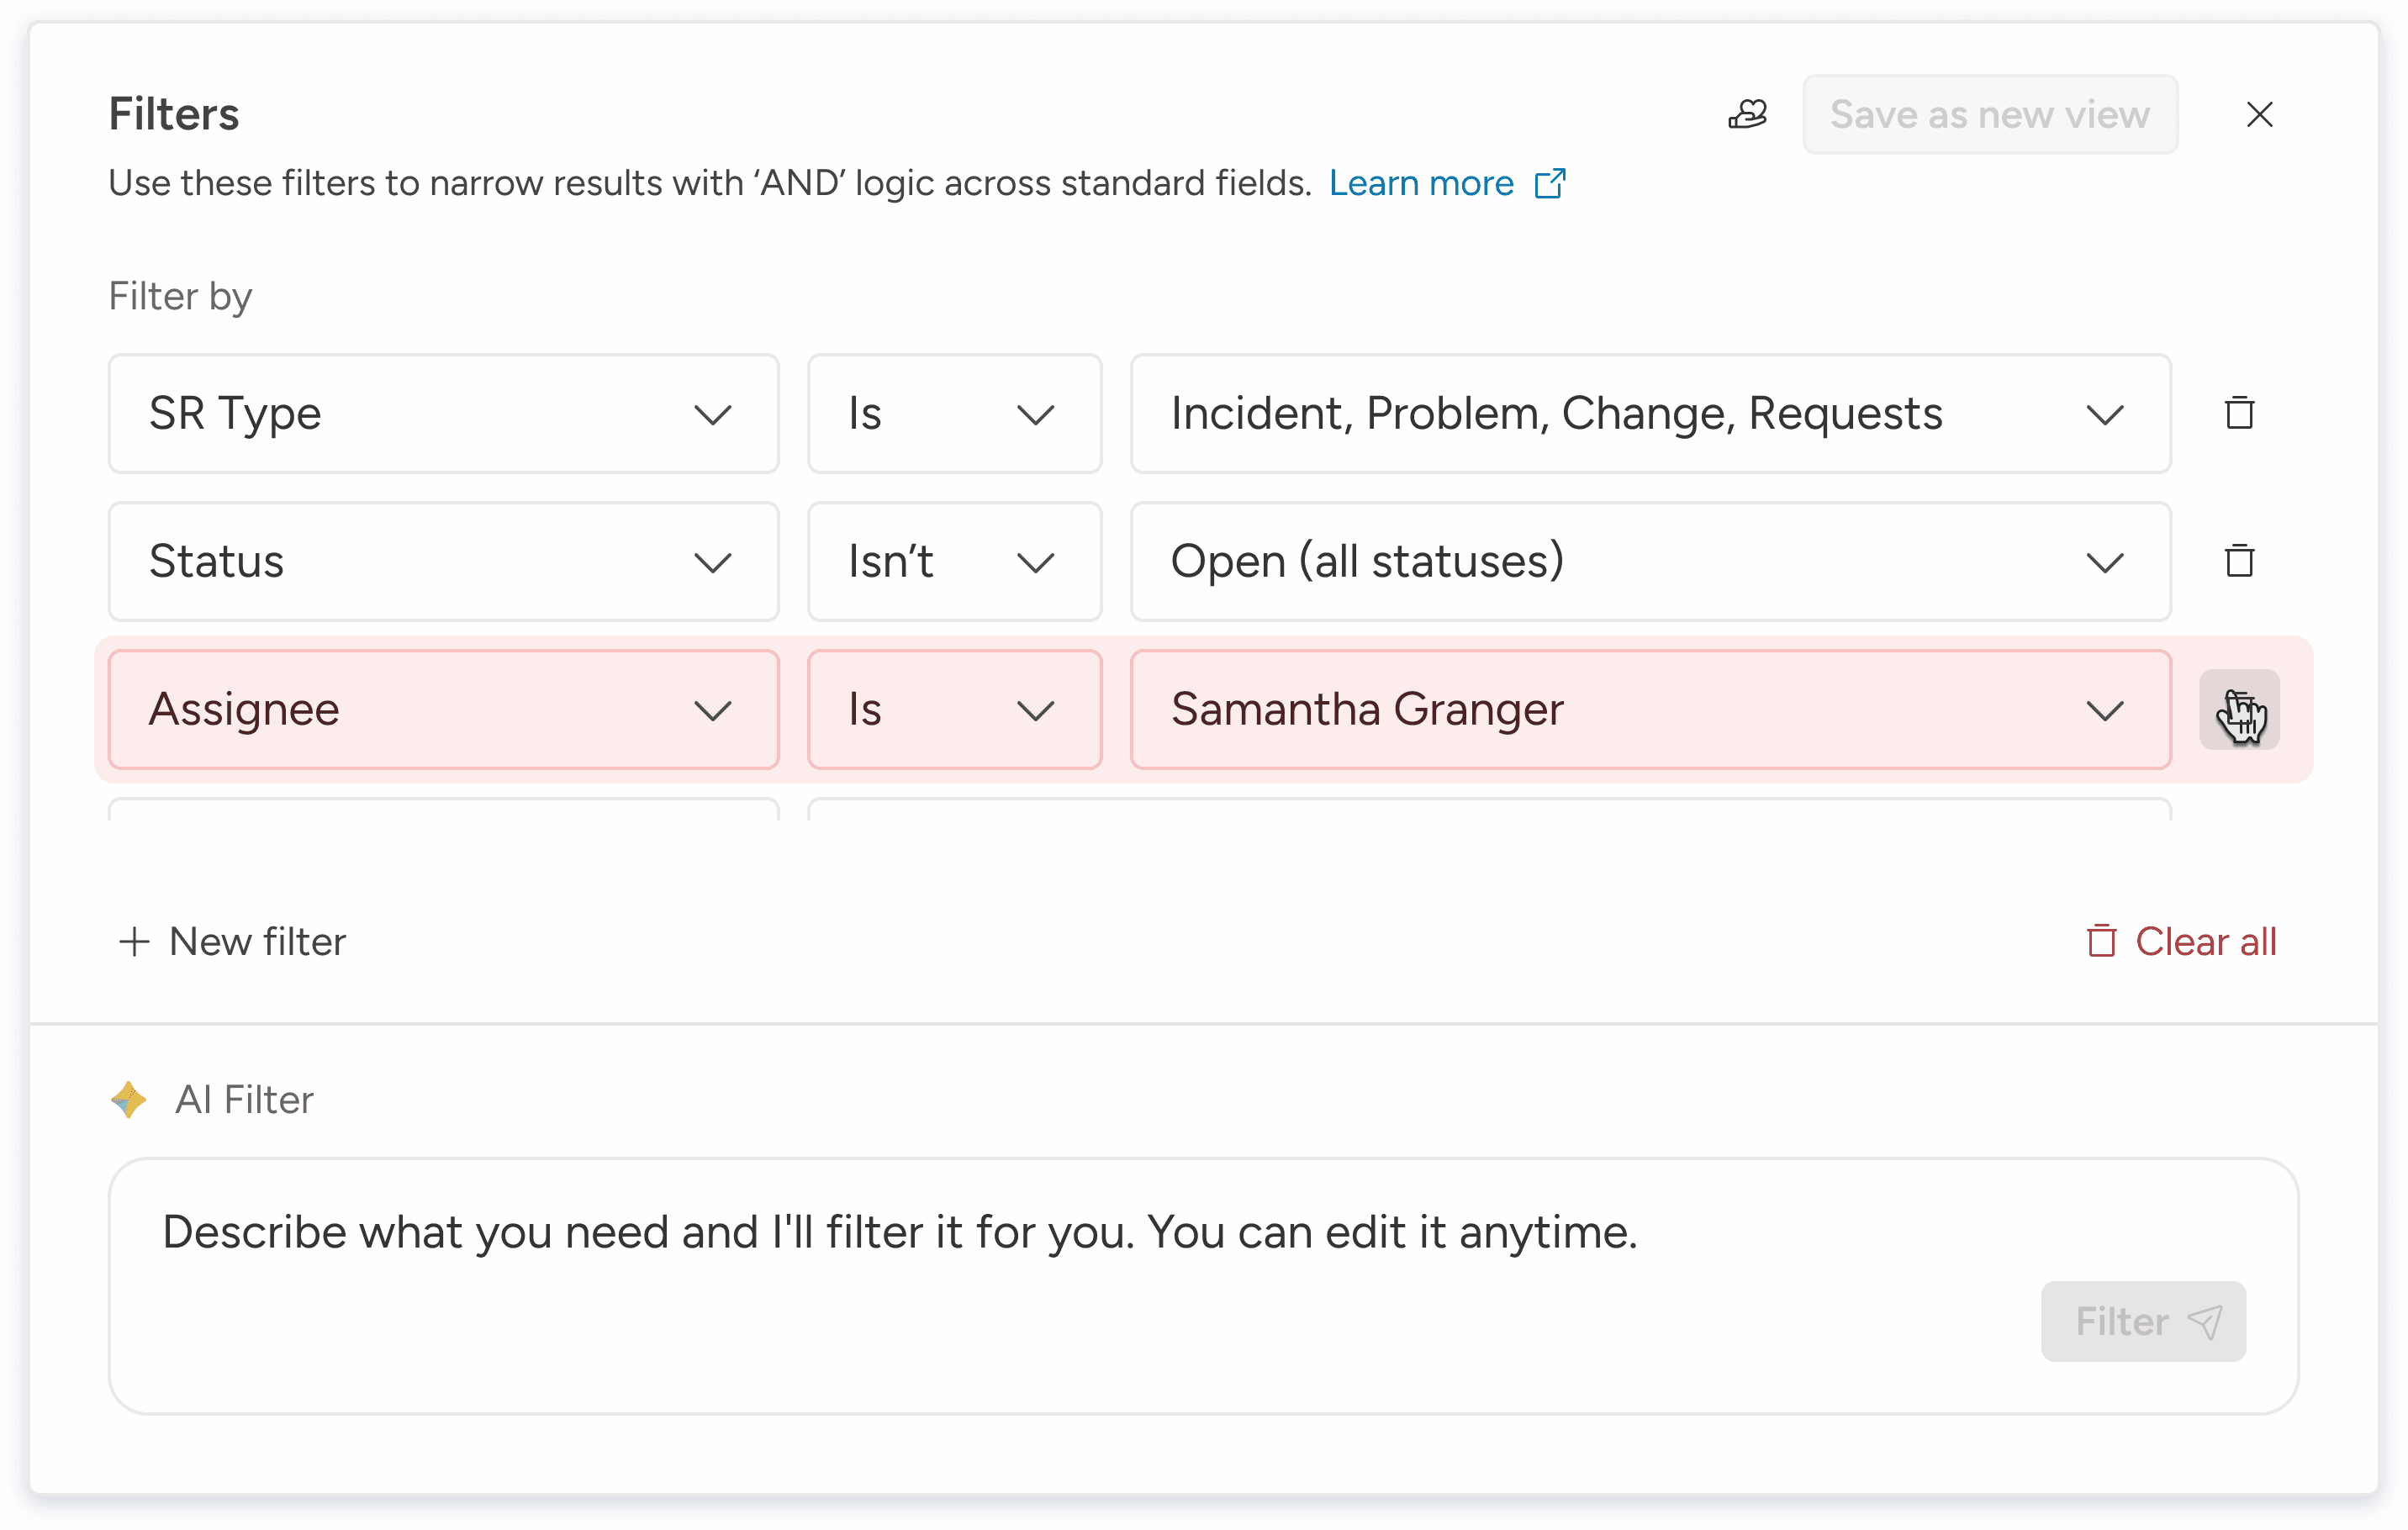This screenshot has height=1530, width=2408.
Task: Click the feedback heart-hand icon
Action: 1747,114
